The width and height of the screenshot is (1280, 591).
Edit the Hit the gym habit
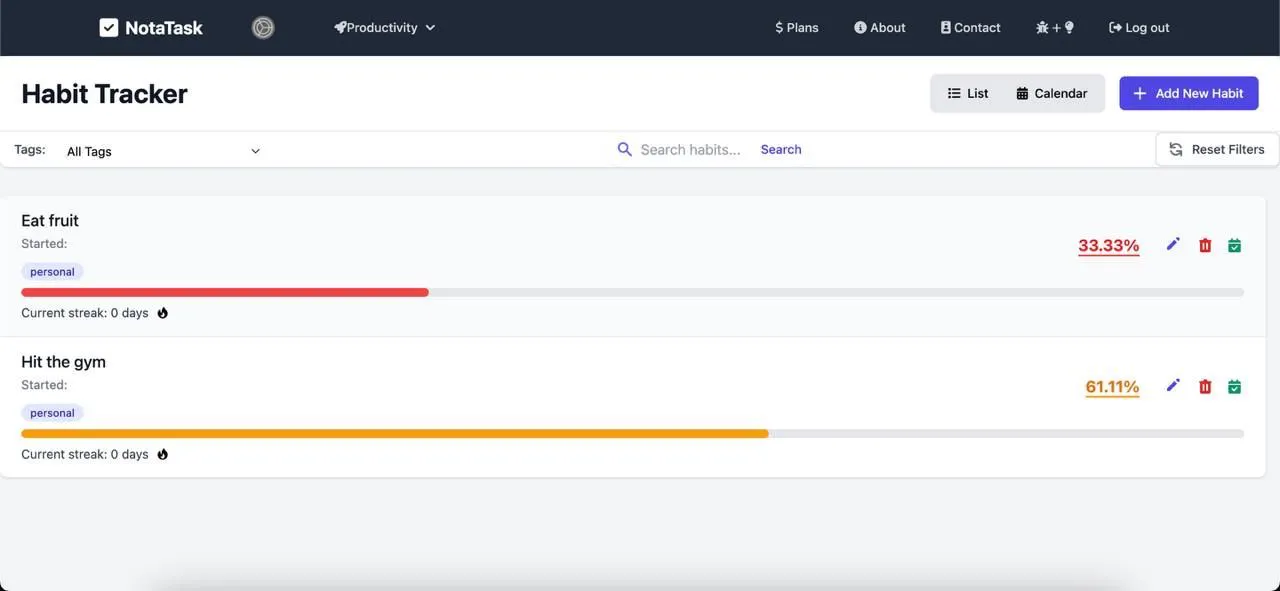pos(1173,386)
